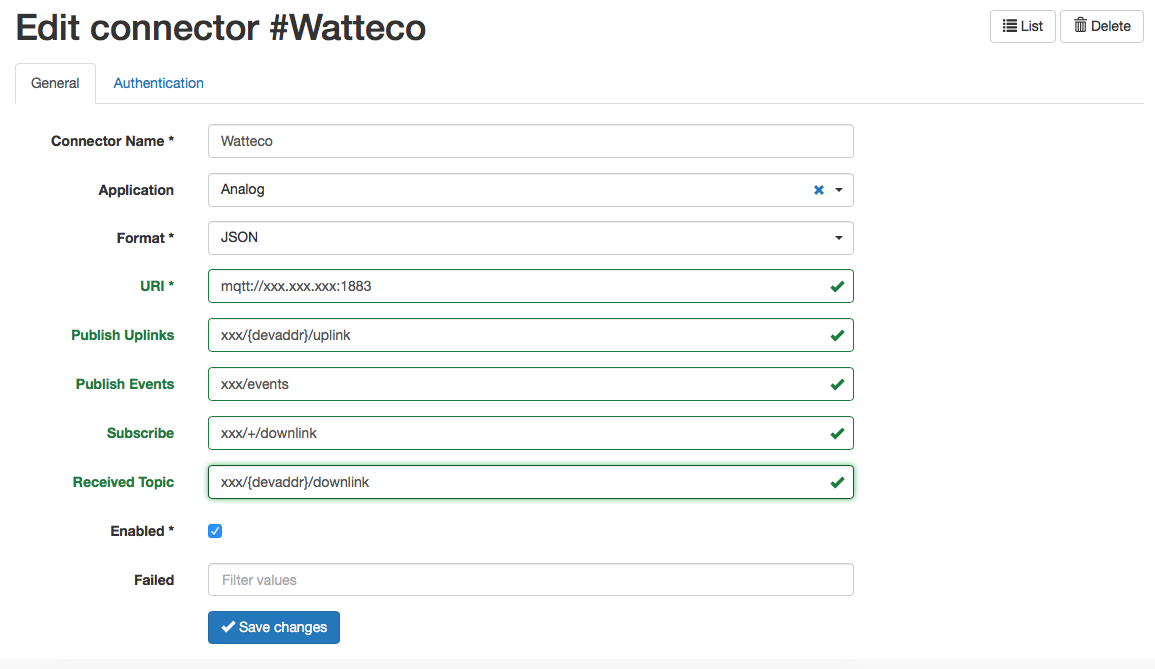This screenshot has width=1155, height=669.
Task: Switch to the Authentication tab
Action: point(158,83)
